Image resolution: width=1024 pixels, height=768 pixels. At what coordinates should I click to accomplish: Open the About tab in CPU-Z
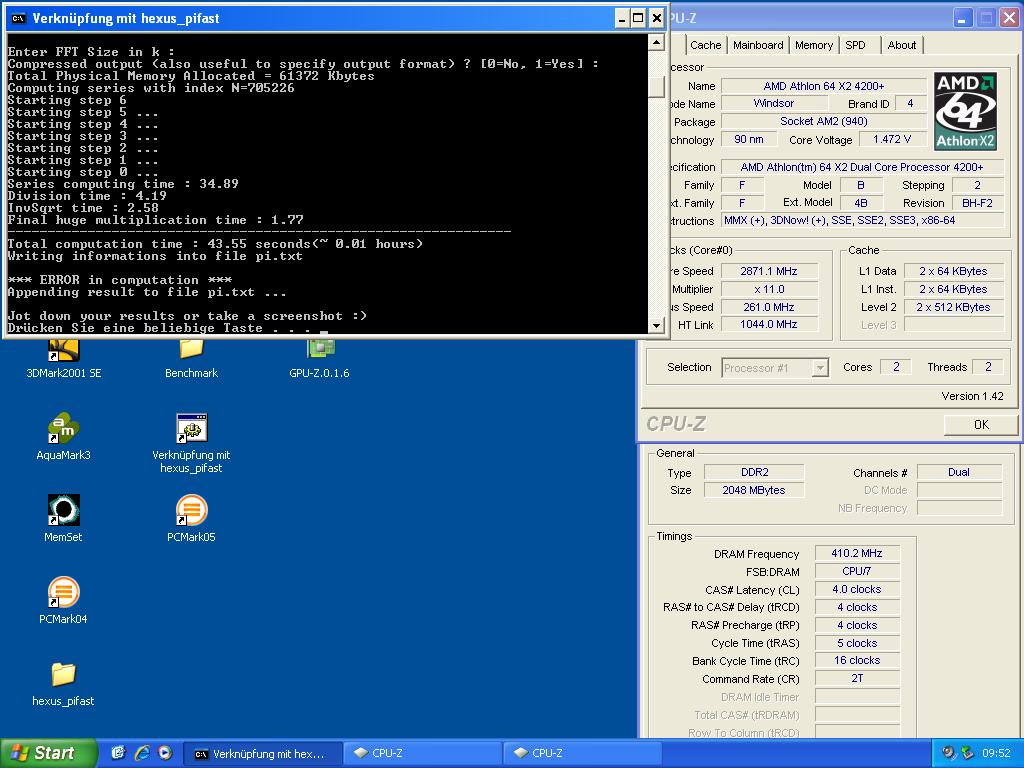tap(901, 45)
